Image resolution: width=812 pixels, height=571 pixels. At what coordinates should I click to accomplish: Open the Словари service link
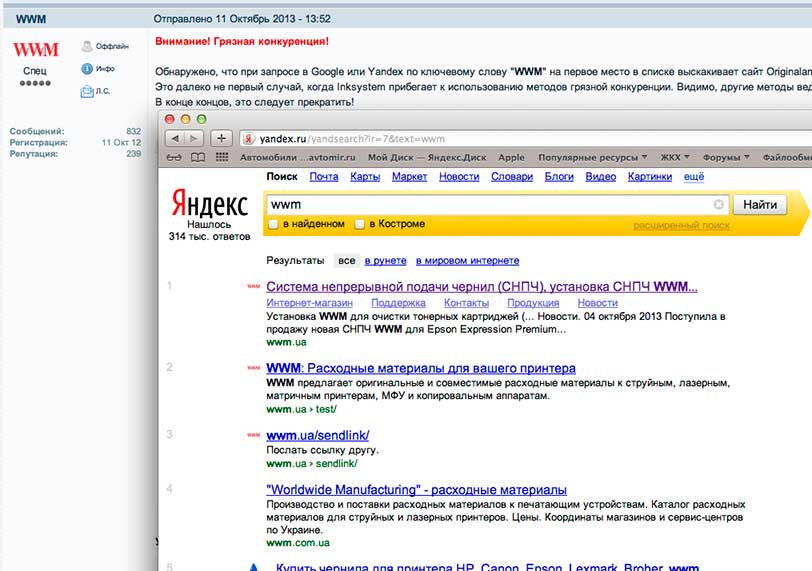(512, 177)
